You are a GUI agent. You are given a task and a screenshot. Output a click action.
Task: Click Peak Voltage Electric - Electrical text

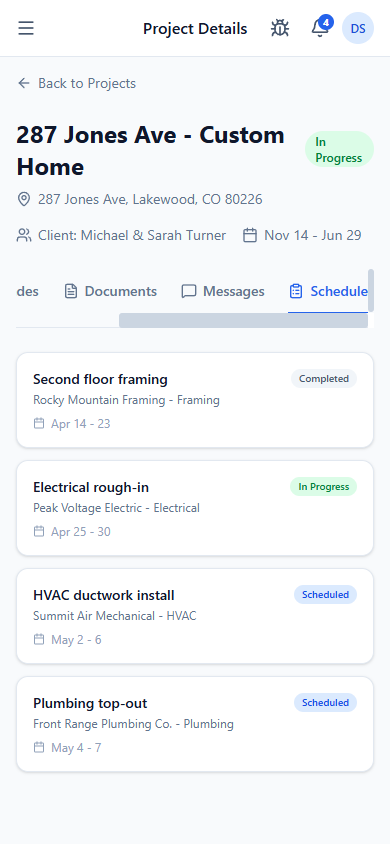pyautogui.click(x=116, y=508)
